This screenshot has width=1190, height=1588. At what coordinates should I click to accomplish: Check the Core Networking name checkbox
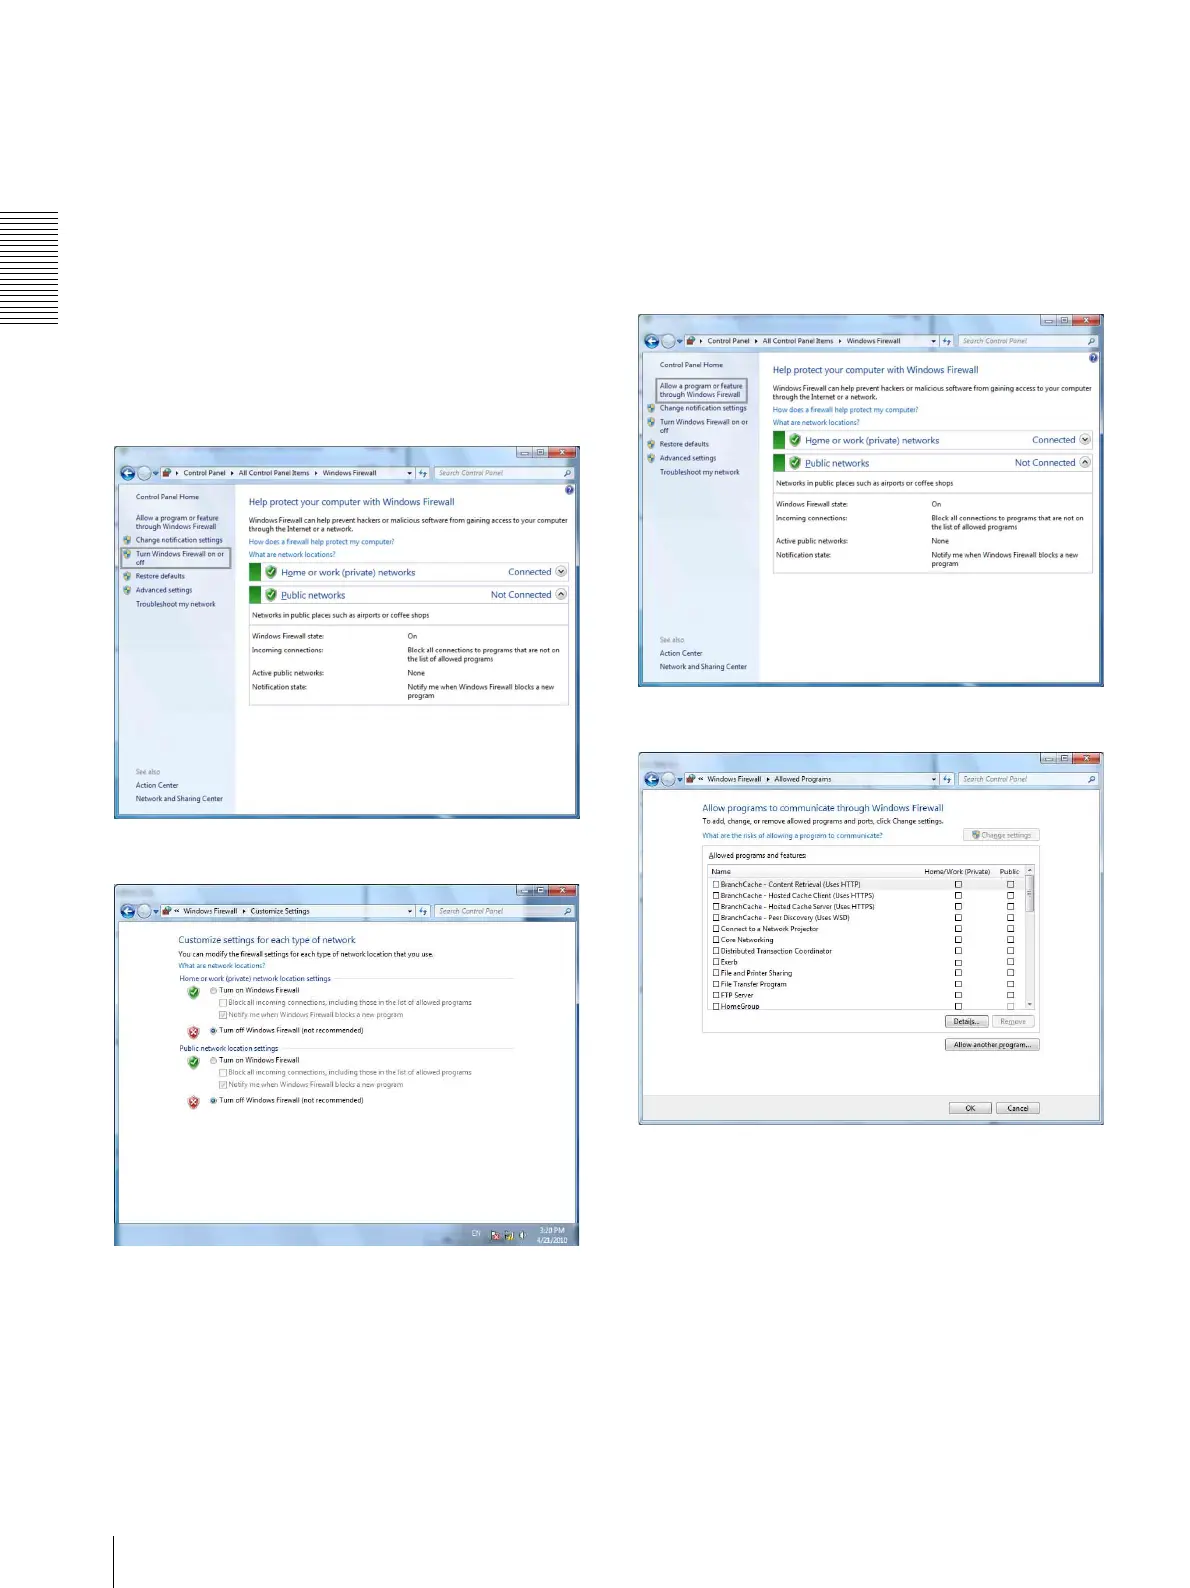point(716,940)
